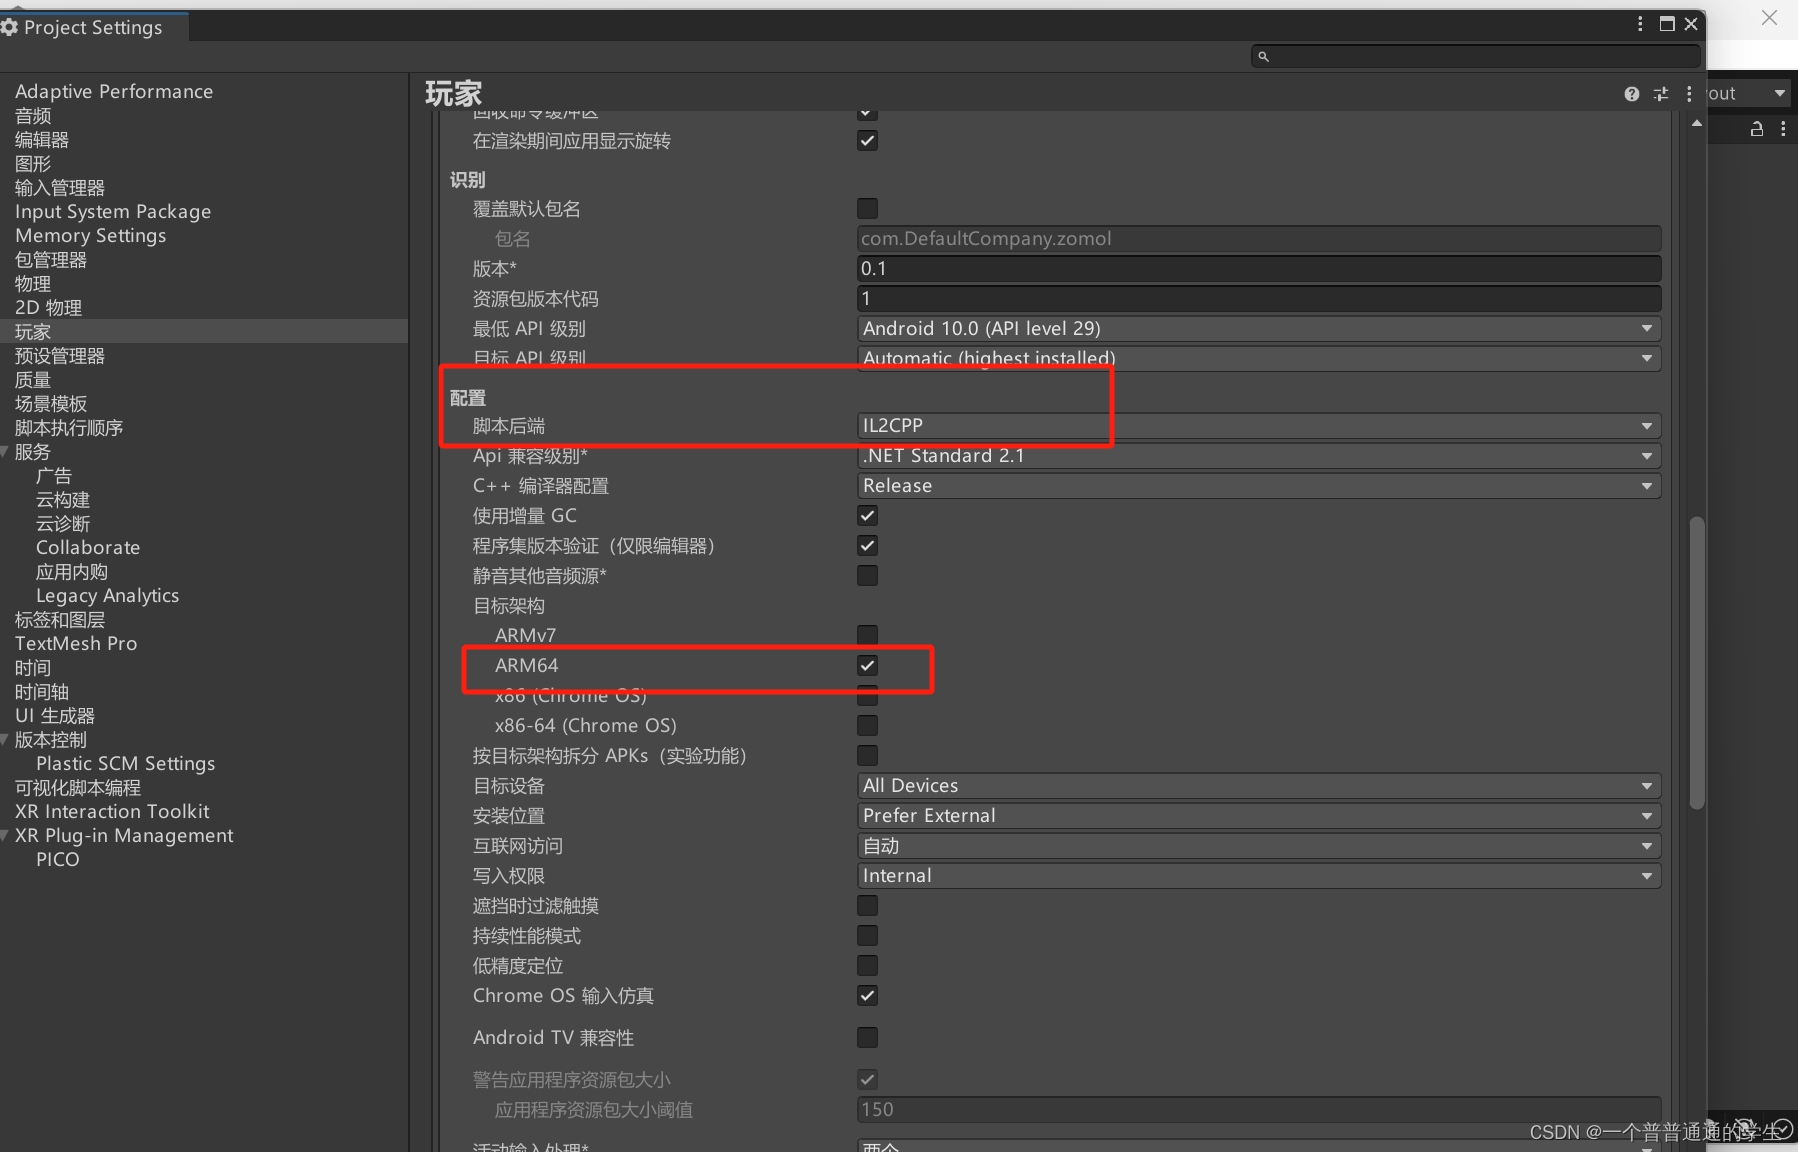Viewport: 1798px width, 1152px height.
Task: Select Collaborate under 服务
Action: 88,548
